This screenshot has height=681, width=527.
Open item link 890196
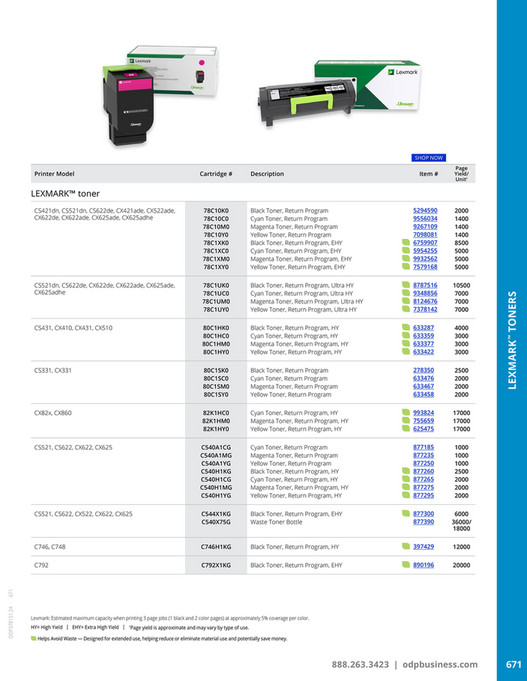(423, 565)
